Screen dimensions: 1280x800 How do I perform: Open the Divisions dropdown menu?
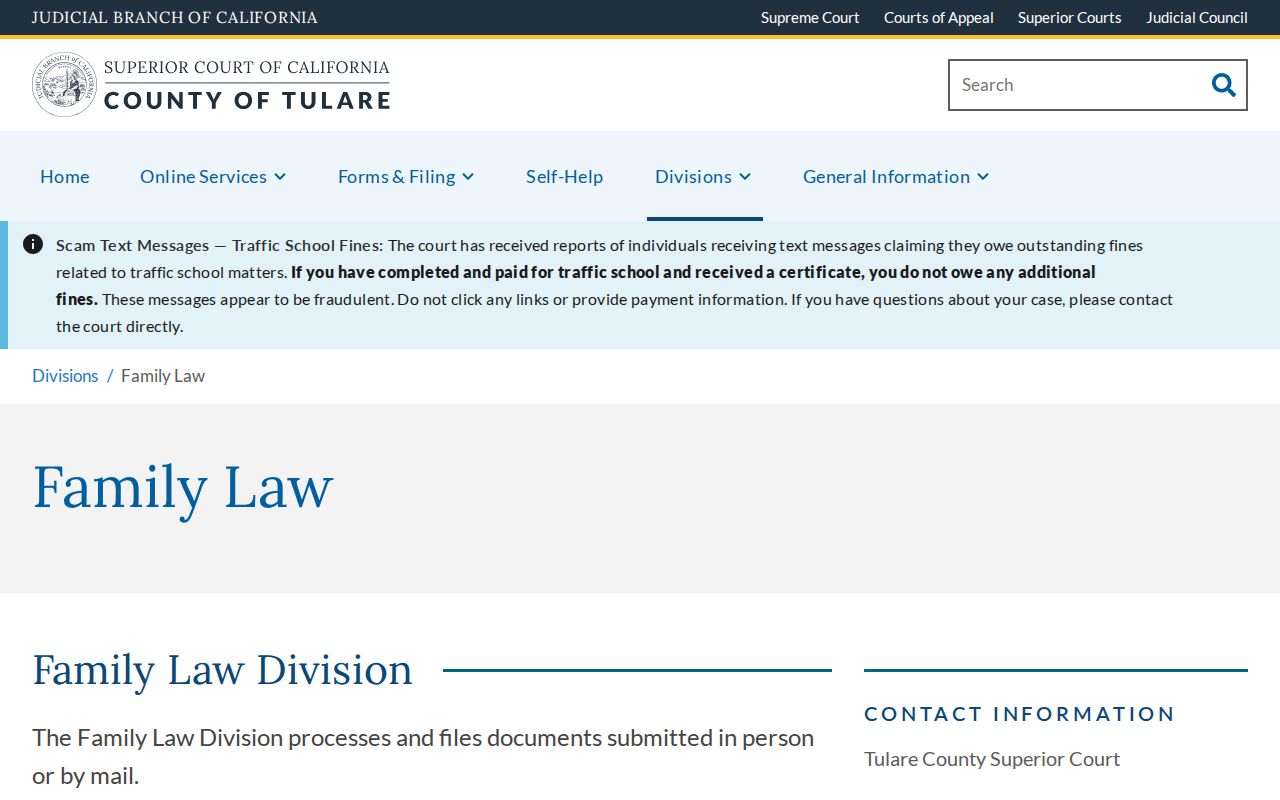[703, 176]
